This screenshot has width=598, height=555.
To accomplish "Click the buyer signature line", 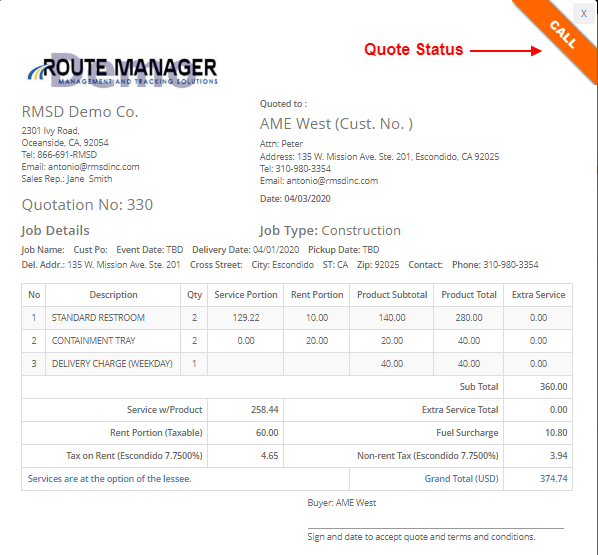I will pyautogui.click(x=436, y=528).
